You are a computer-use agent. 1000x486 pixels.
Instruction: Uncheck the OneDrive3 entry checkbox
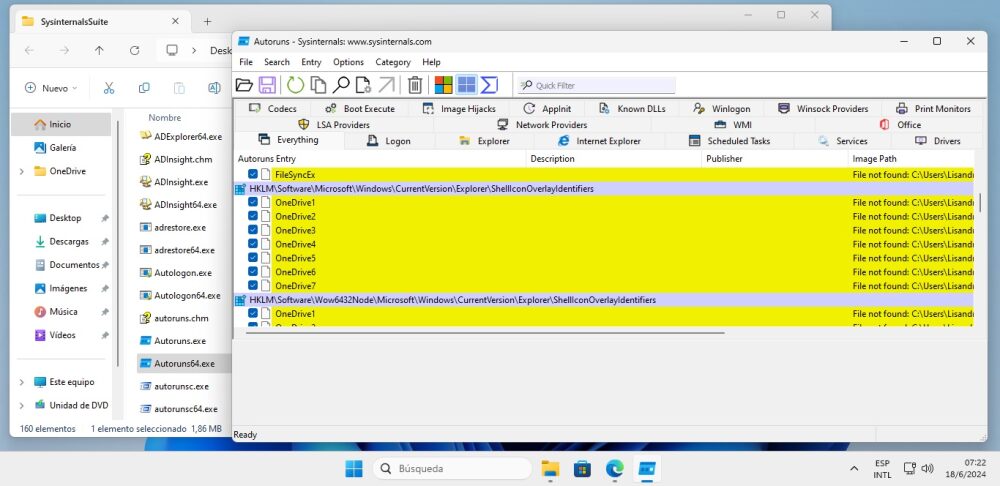(x=253, y=230)
